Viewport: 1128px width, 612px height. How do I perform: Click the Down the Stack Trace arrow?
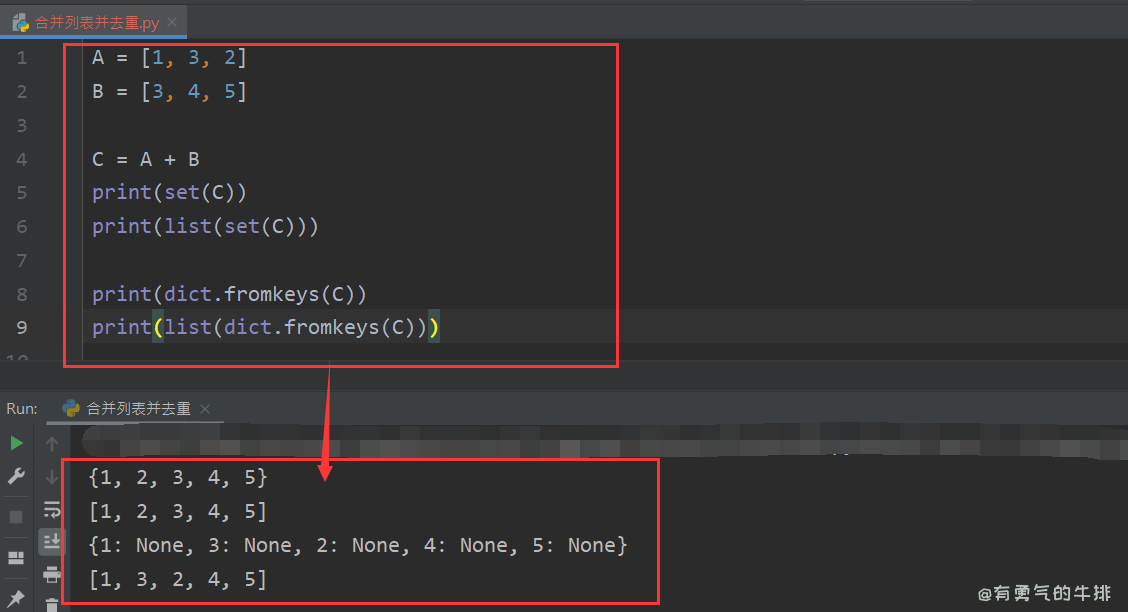(51, 477)
